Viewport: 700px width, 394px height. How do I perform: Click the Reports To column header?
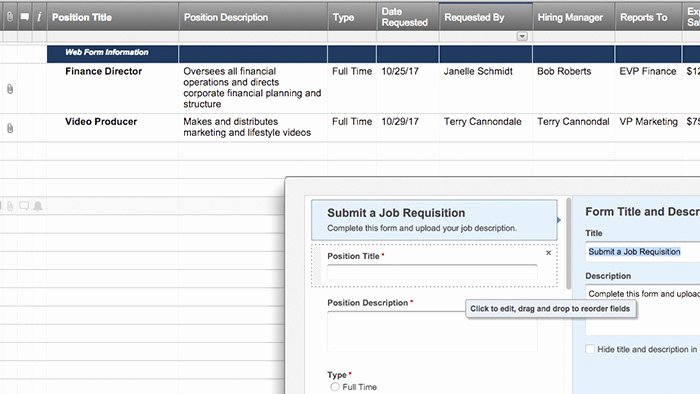coord(648,17)
